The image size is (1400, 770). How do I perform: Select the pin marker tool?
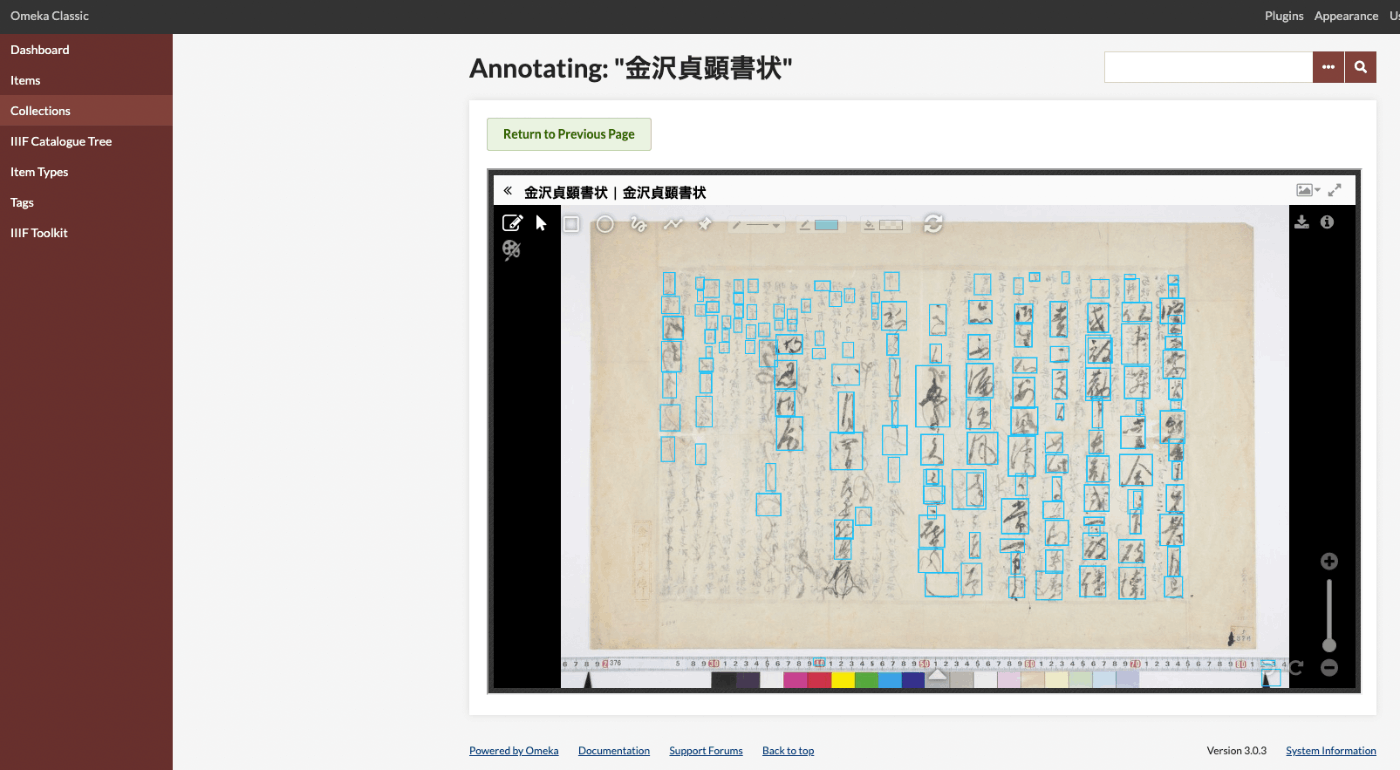[705, 224]
